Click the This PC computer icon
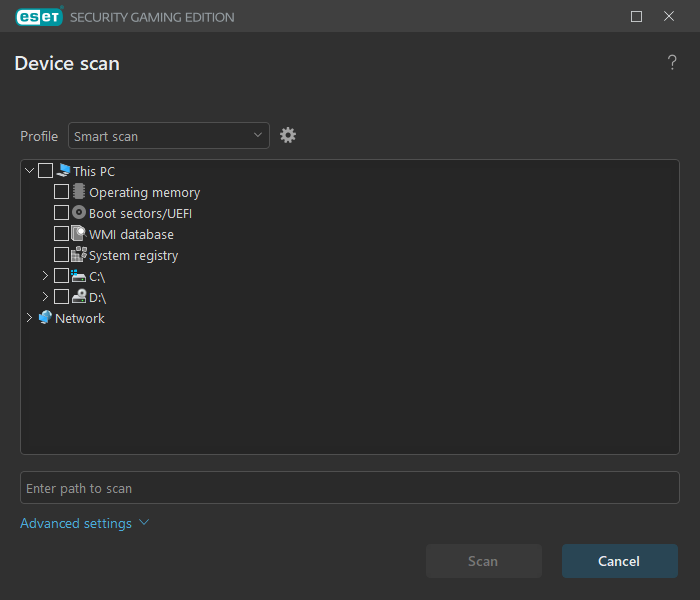This screenshot has height=600, width=700. tap(63, 170)
